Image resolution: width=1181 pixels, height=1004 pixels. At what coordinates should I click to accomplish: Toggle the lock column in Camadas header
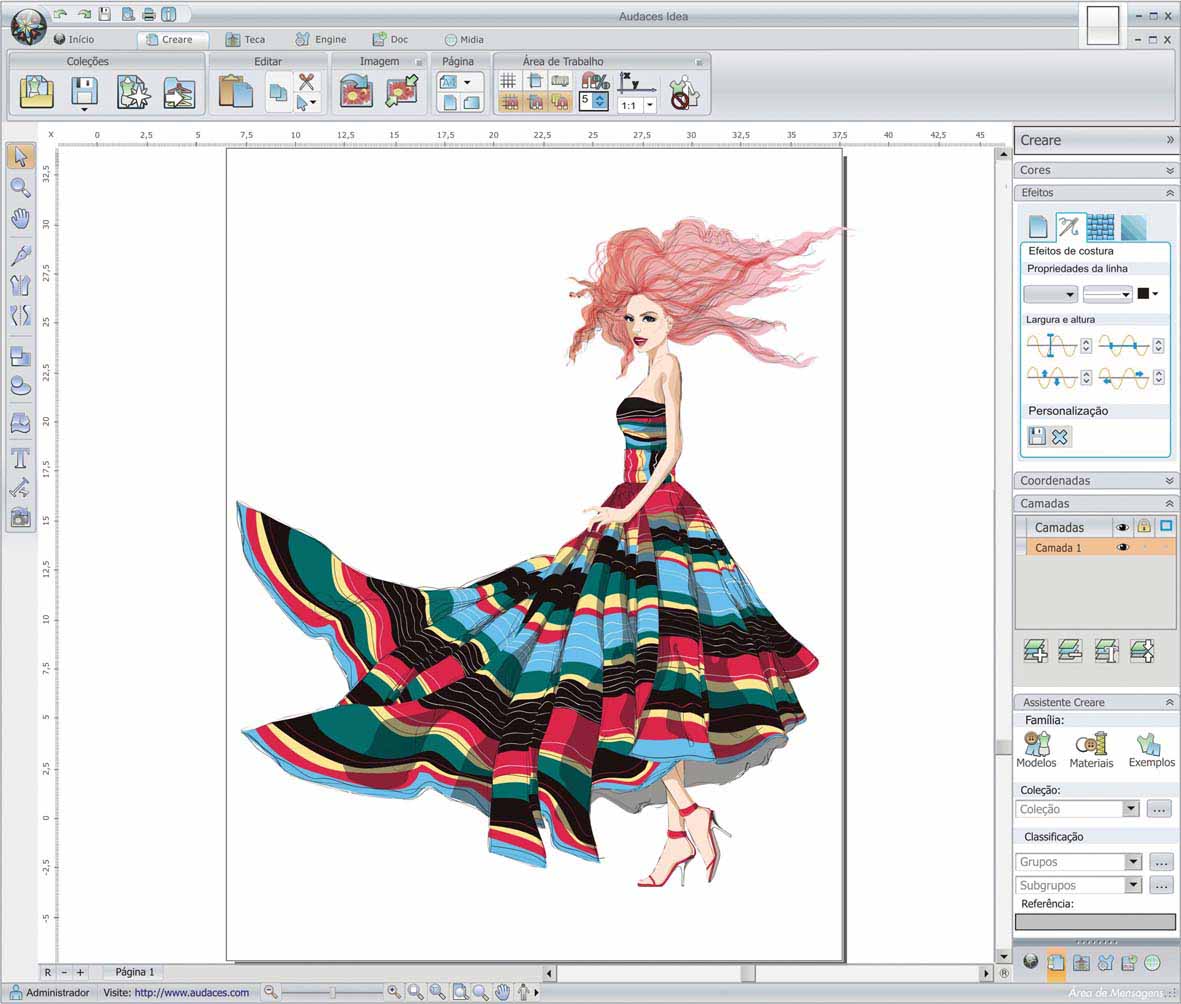click(1144, 527)
